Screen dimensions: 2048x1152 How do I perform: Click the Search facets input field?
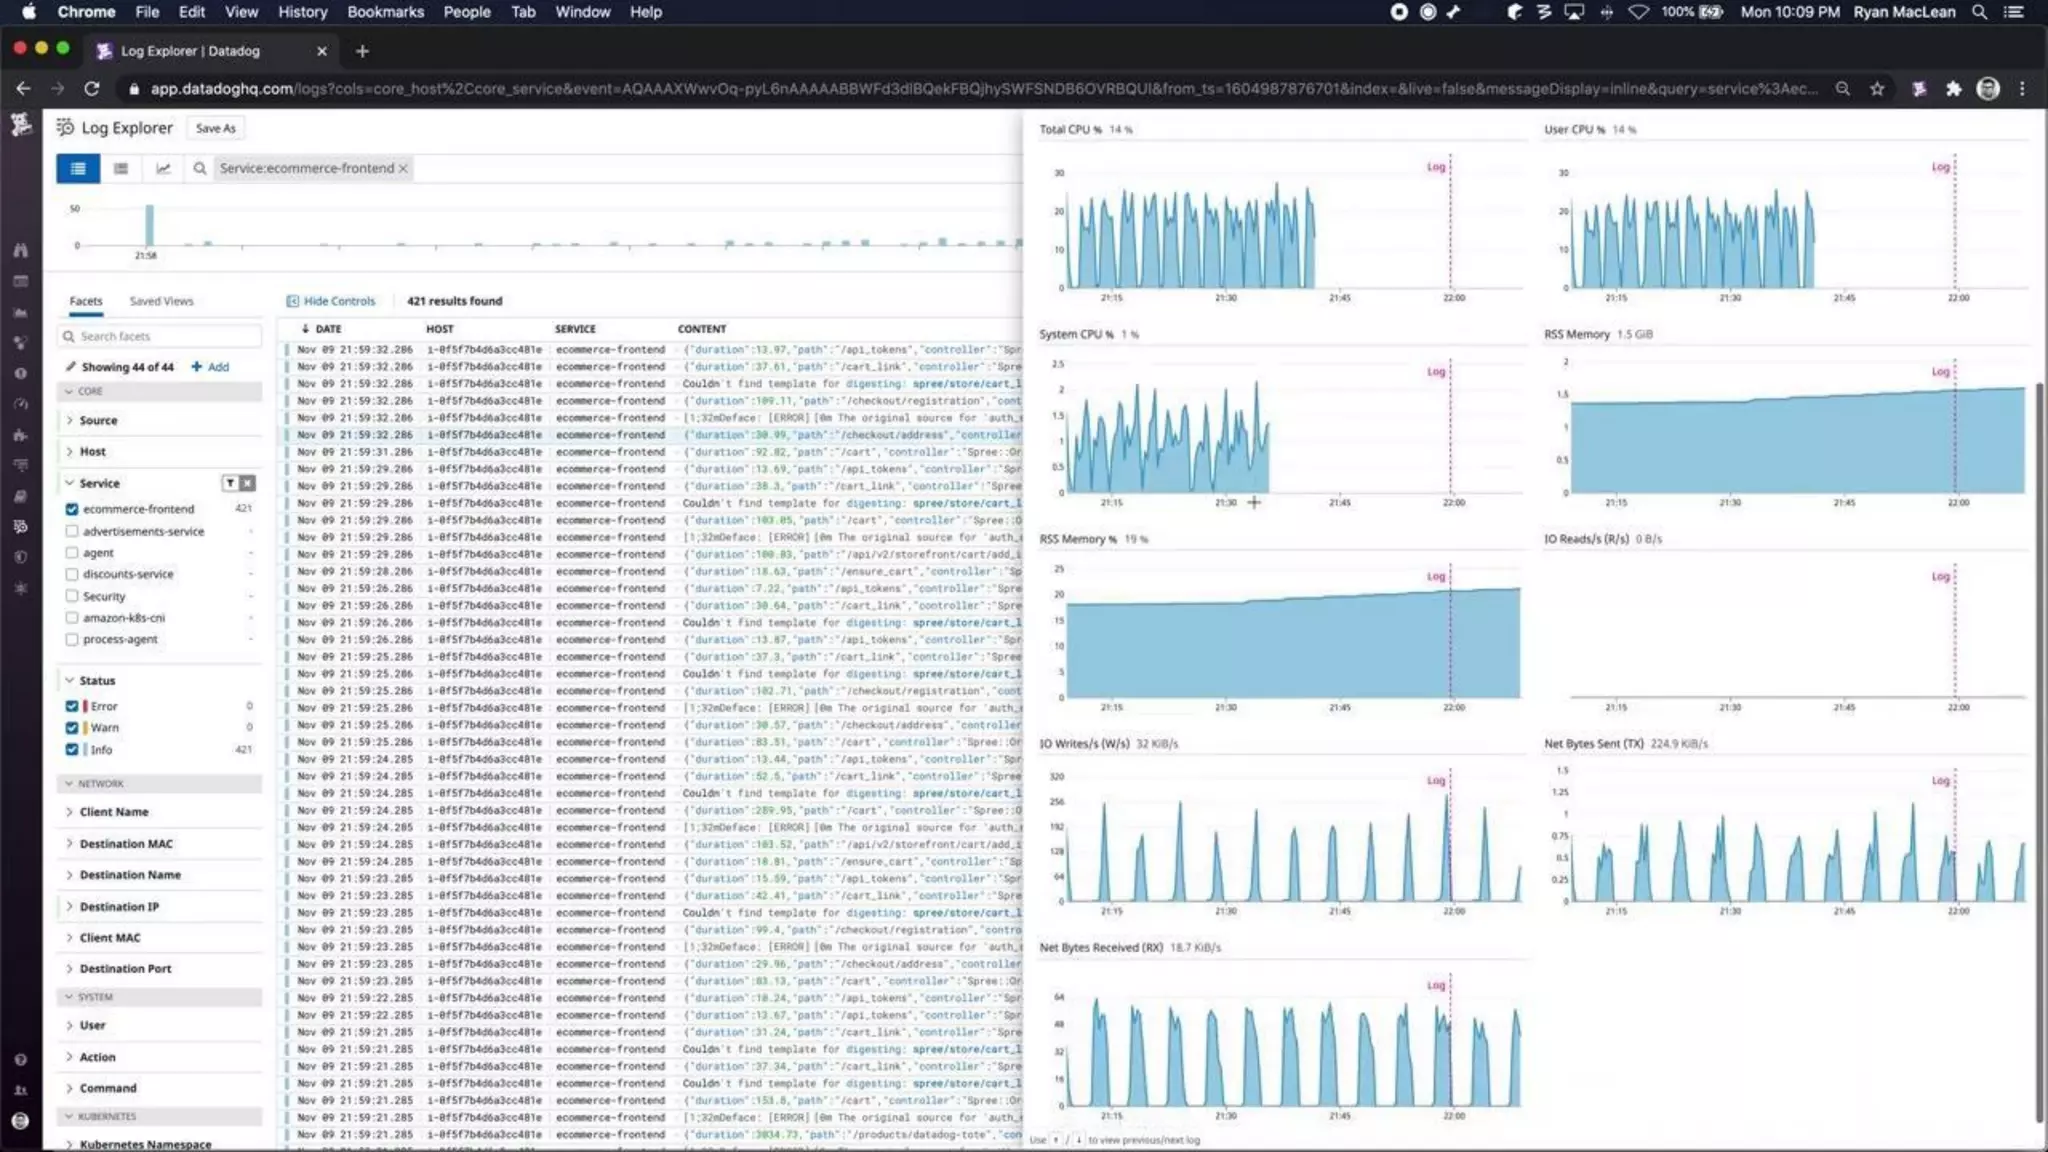pos(165,336)
